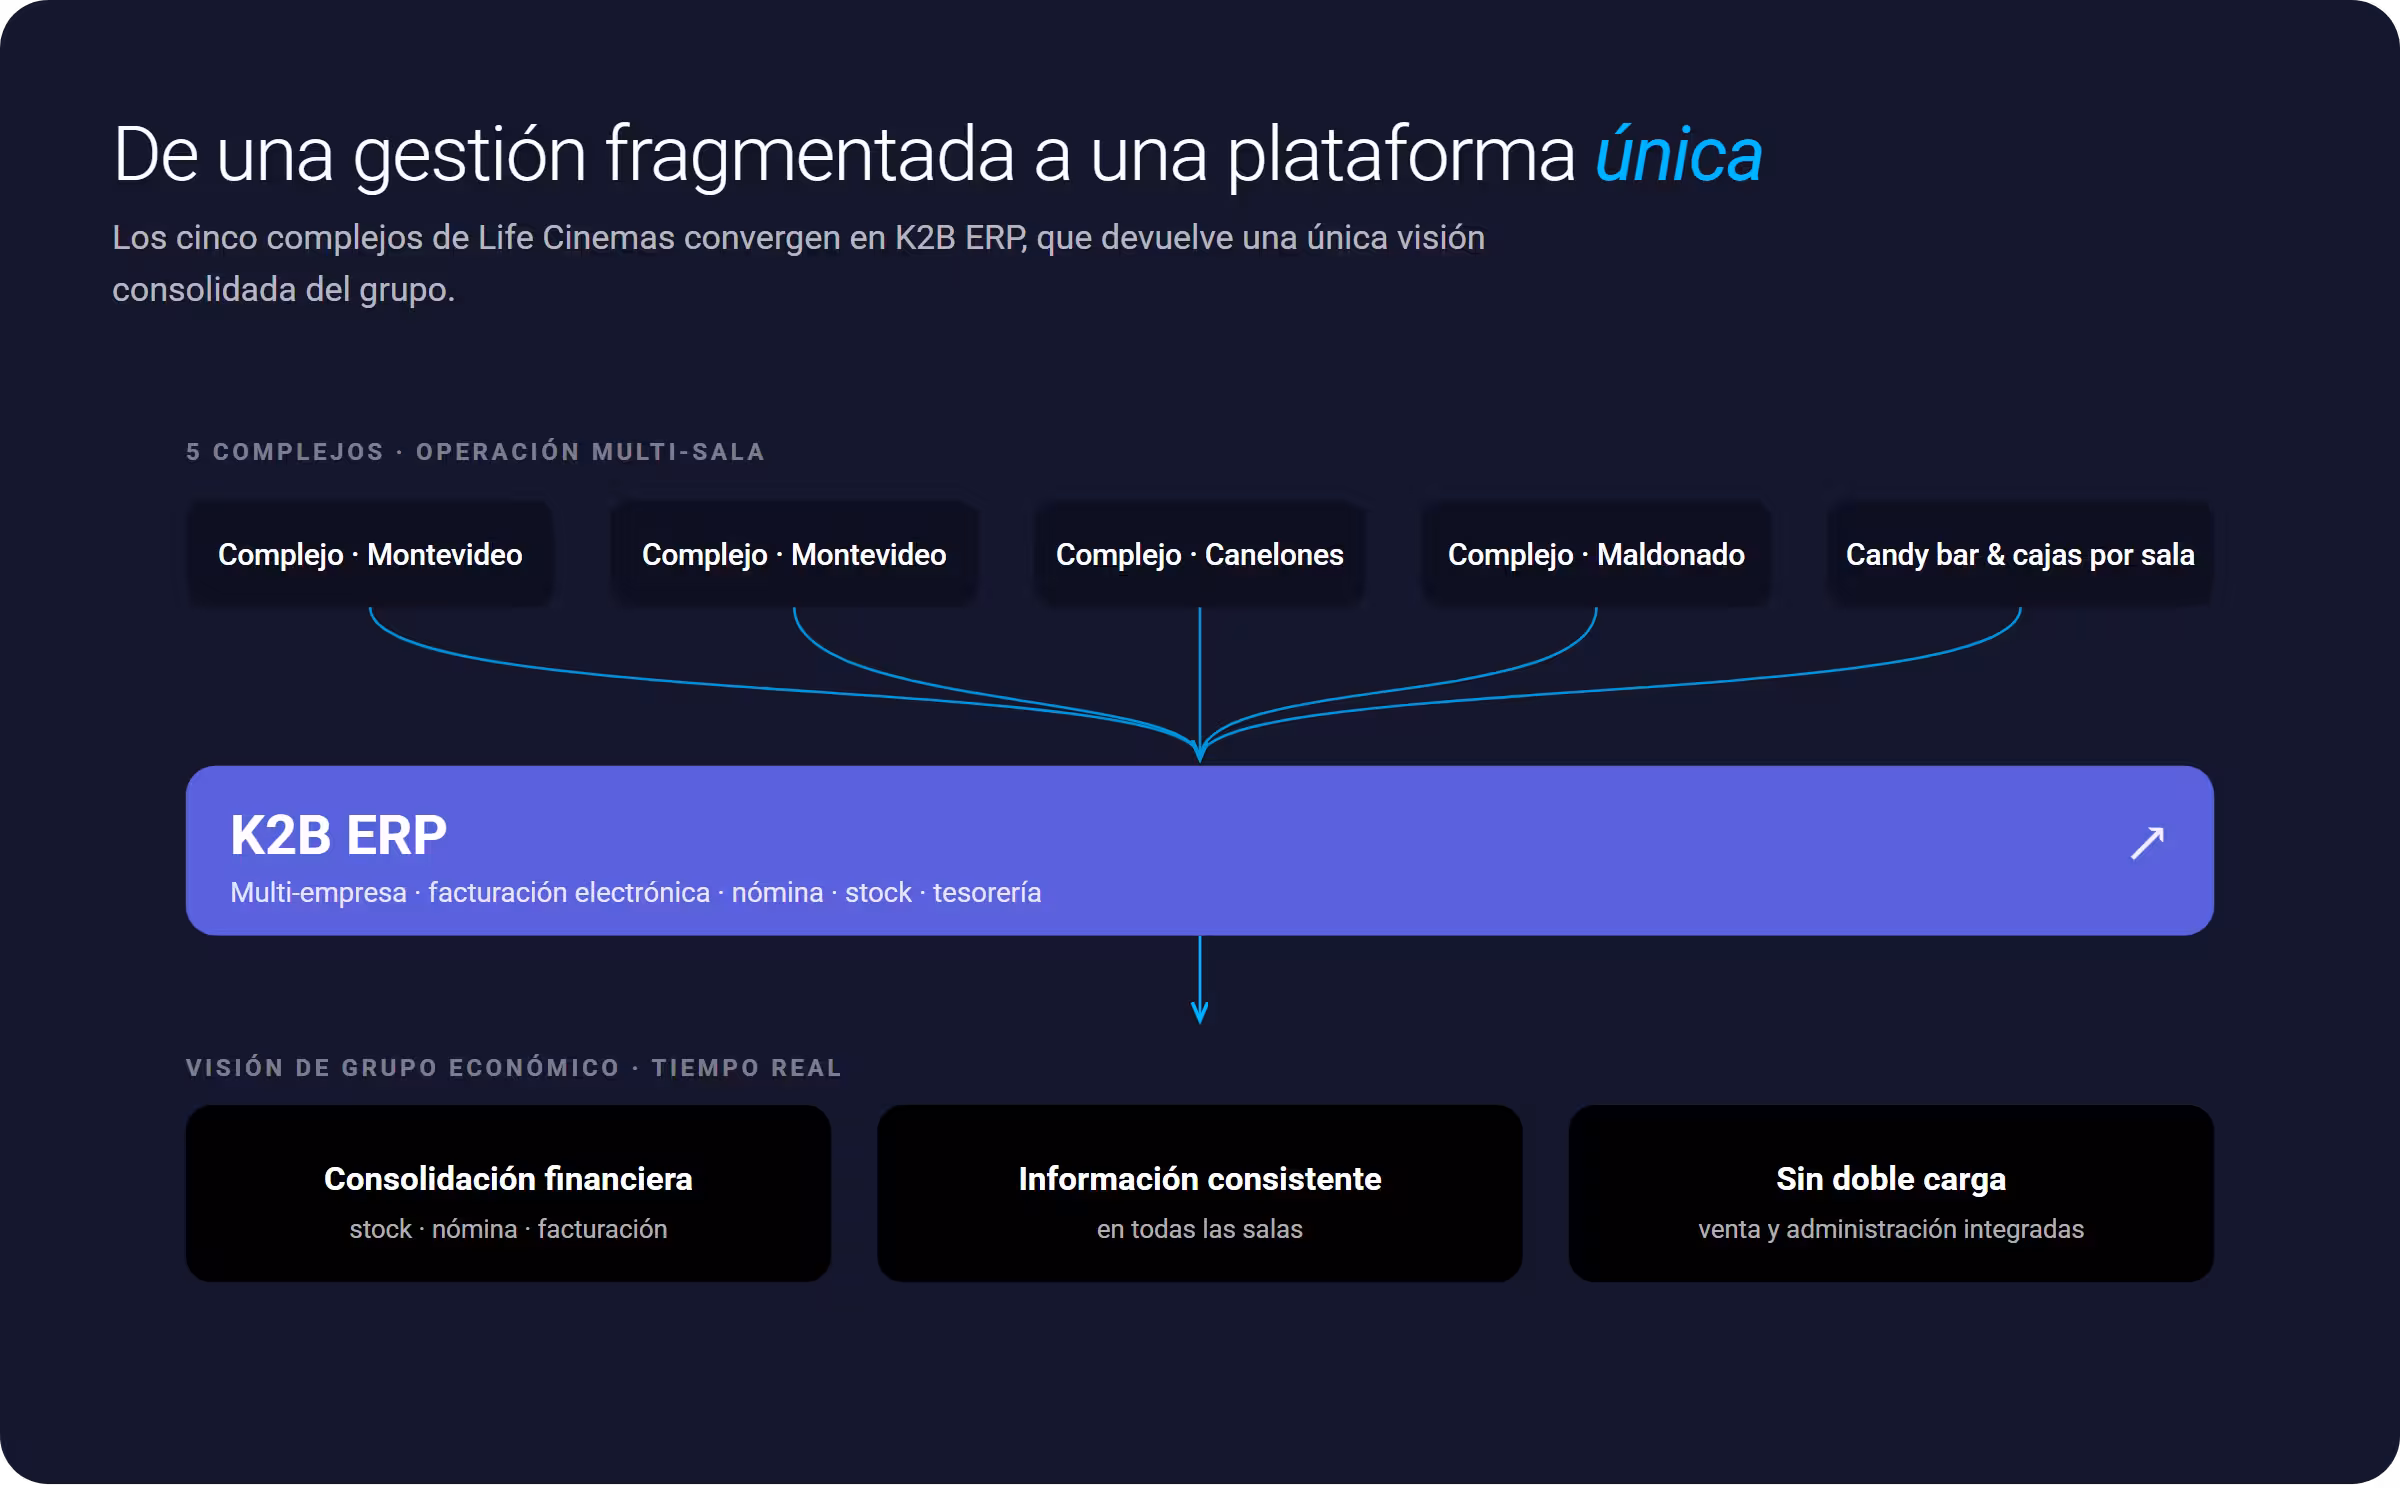The width and height of the screenshot is (2400, 1488).
Task: Click the '5 COMPLEJOS · OPERACIÓN MULTI-SALA' label
Action: [x=475, y=452]
